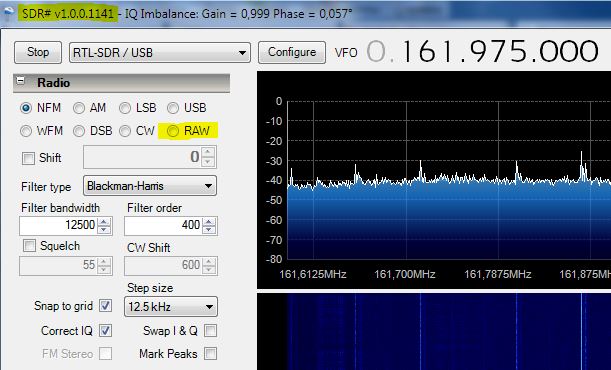611x370 pixels.
Task: Uncheck Correct IQ option
Action: (x=105, y=331)
